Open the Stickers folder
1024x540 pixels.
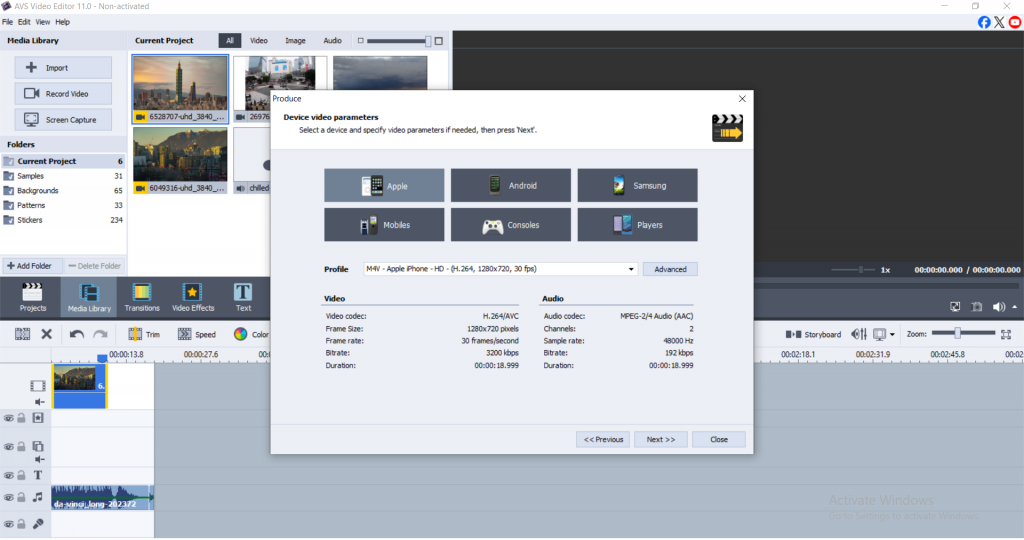point(63,220)
